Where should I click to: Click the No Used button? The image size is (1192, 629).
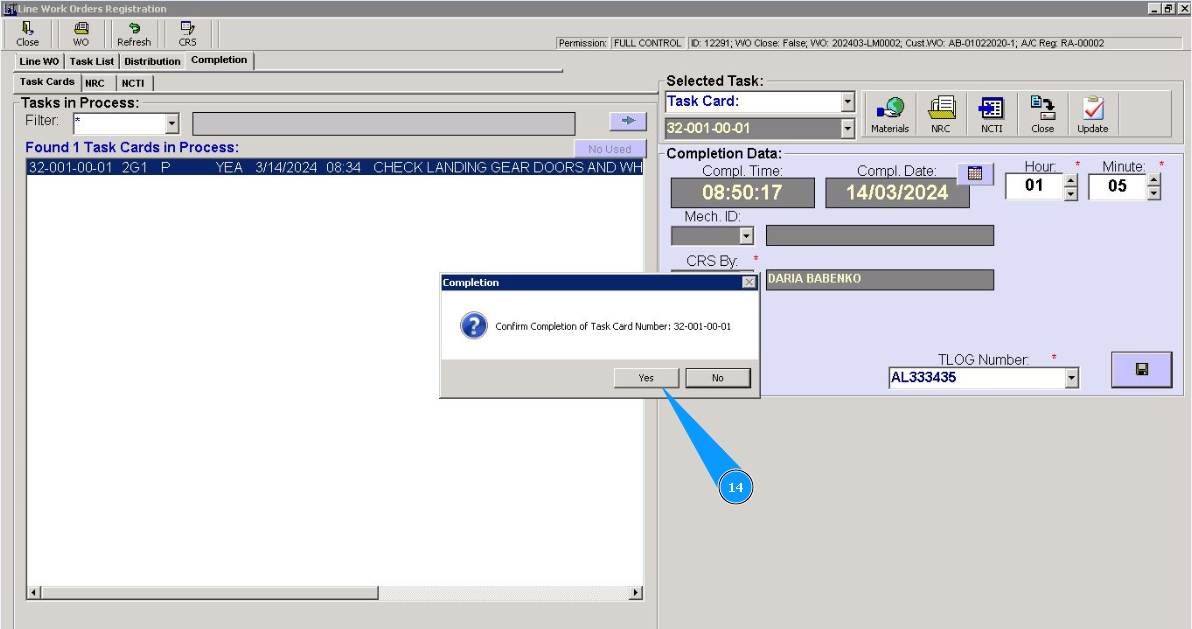tap(610, 149)
